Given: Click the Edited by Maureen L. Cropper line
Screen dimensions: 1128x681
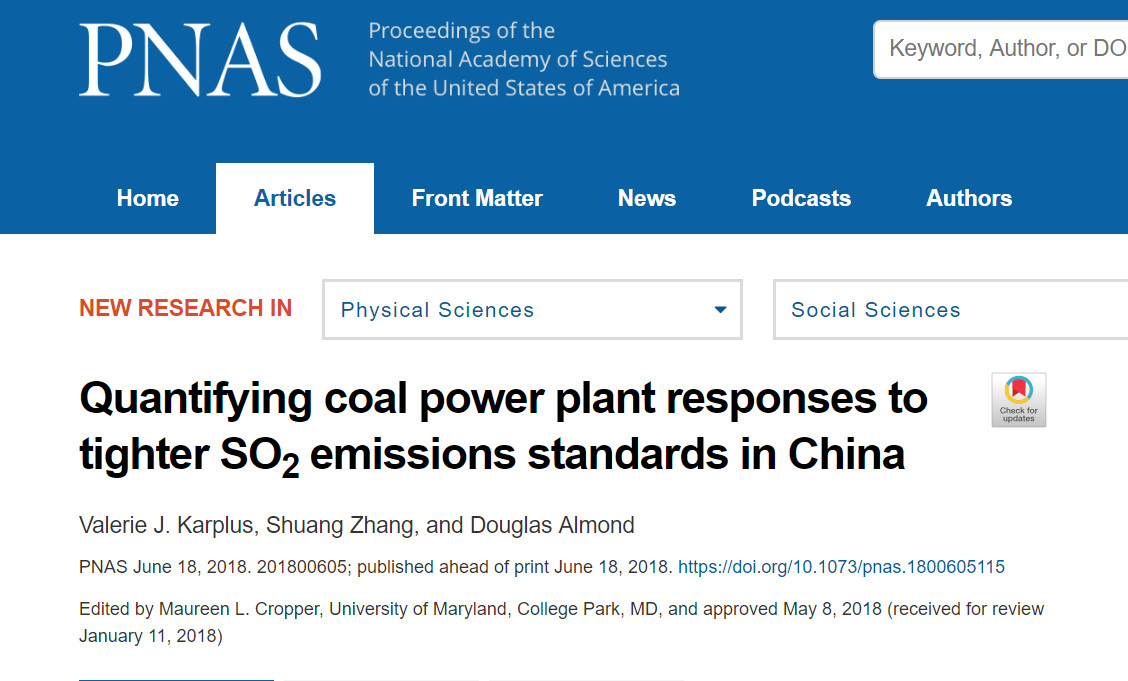Looking at the screenshot, I should click(561, 623).
